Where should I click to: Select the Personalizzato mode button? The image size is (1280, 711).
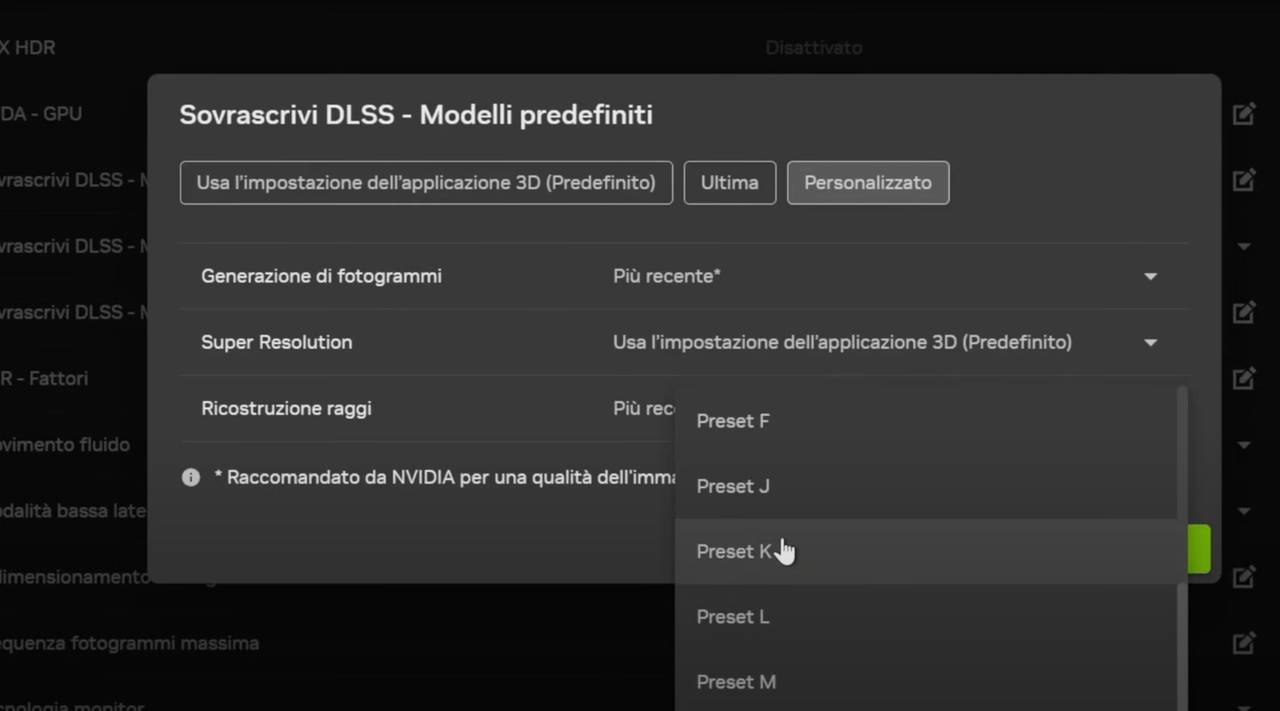click(x=868, y=183)
